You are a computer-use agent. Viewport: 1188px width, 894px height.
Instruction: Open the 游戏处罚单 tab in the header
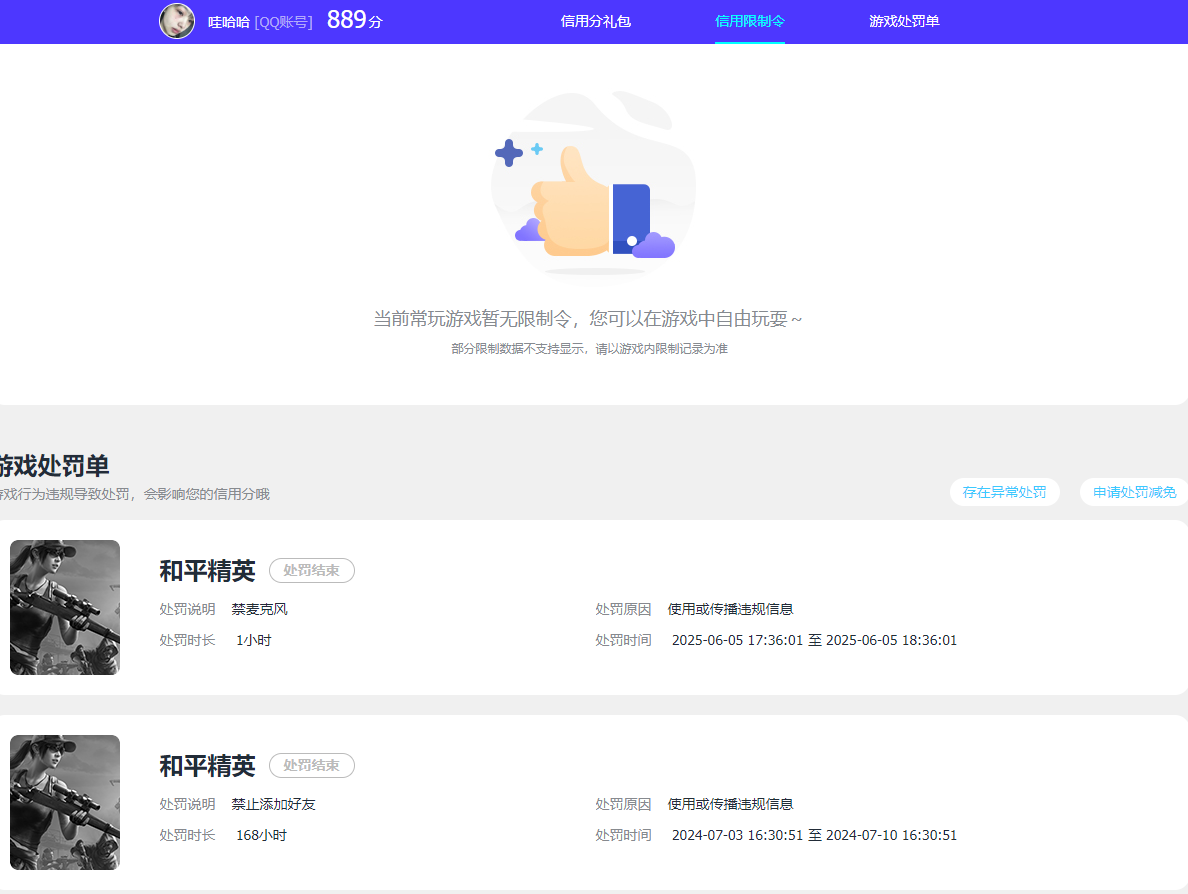[903, 21]
